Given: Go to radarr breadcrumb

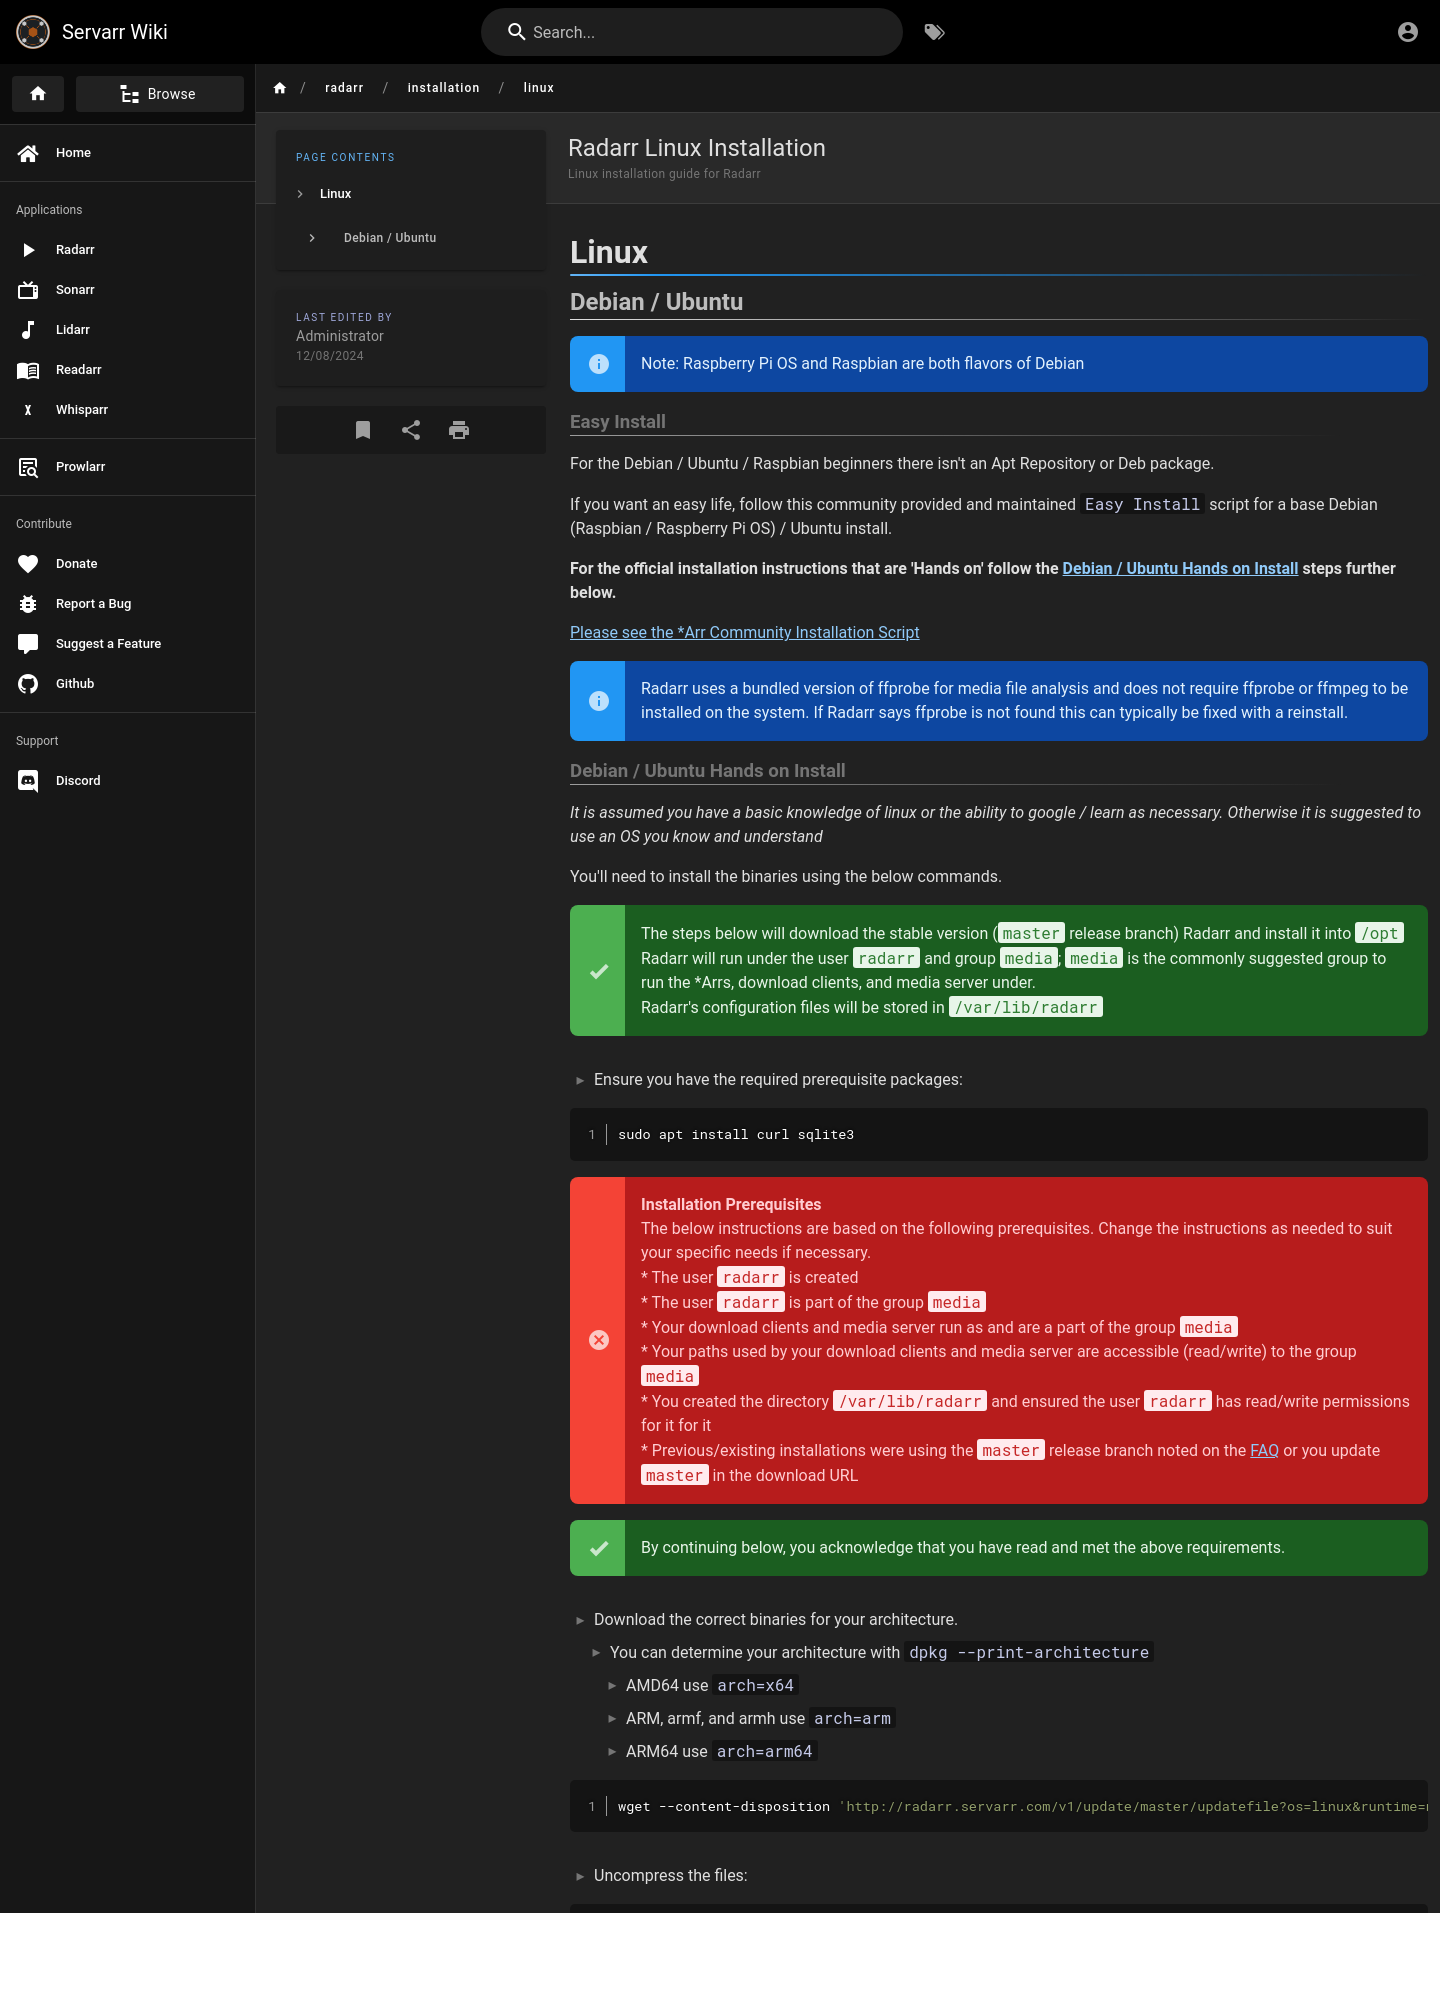Looking at the screenshot, I should click(x=344, y=88).
